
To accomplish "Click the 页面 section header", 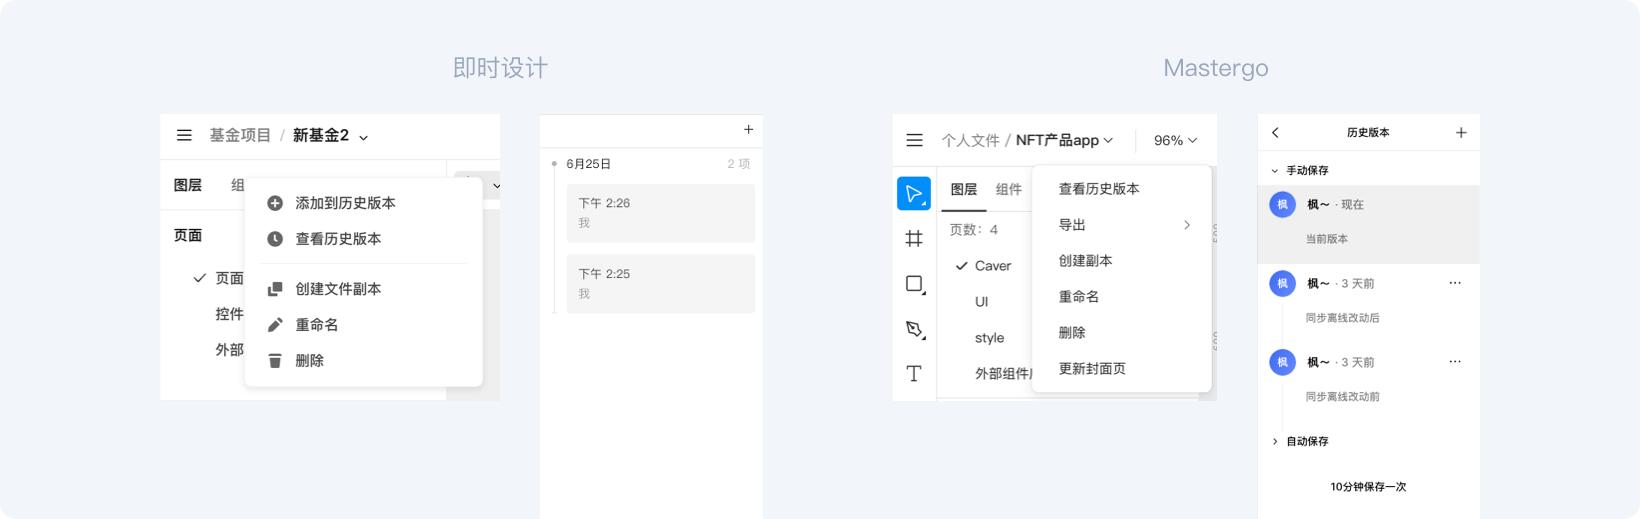I will click(188, 236).
